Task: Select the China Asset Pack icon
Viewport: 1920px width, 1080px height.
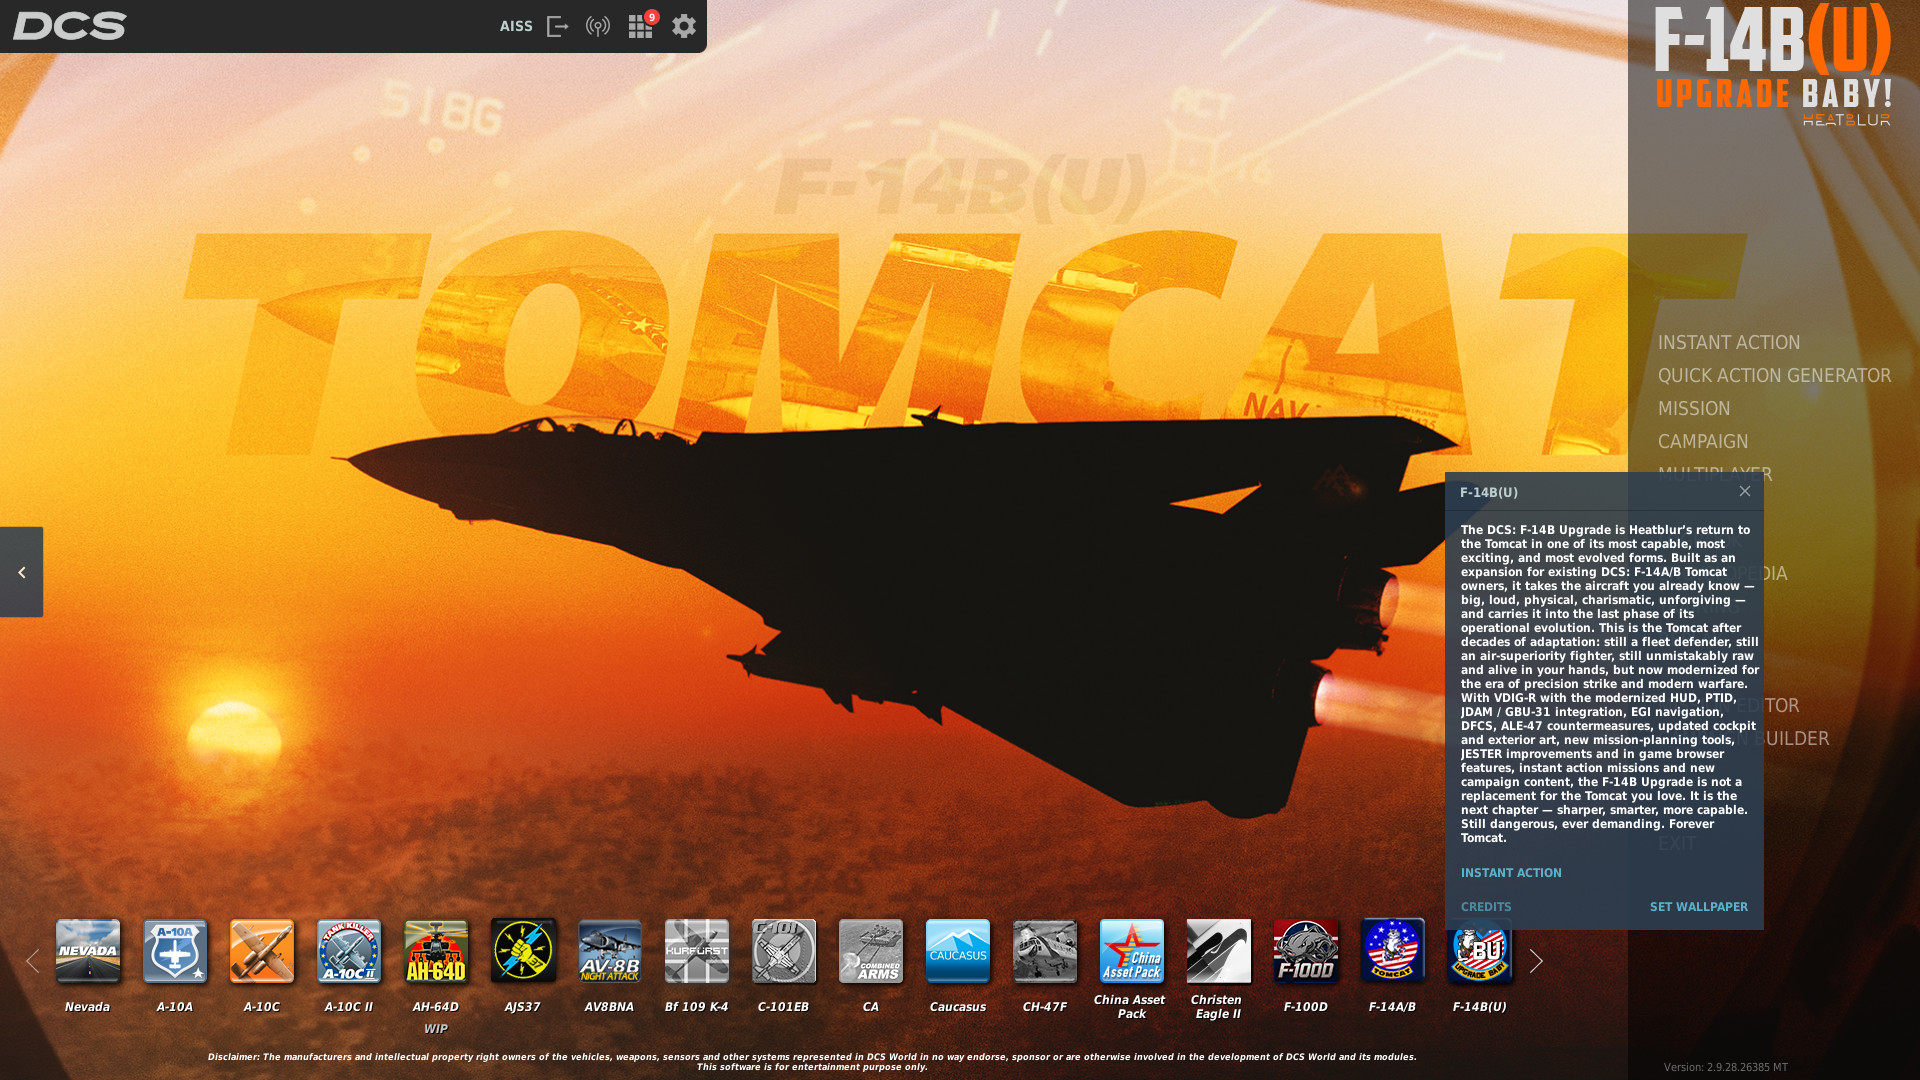Action: click(1132, 951)
